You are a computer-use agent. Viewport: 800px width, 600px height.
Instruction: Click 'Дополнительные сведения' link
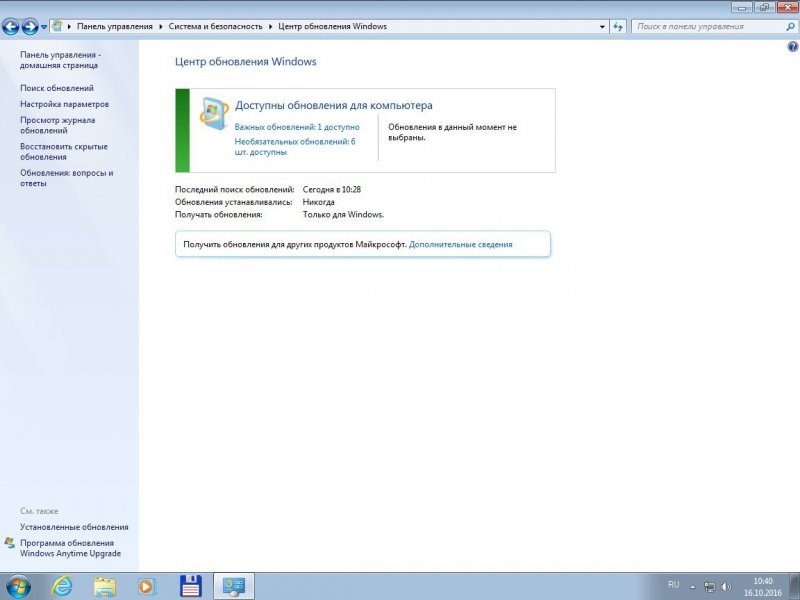(461, 244)
